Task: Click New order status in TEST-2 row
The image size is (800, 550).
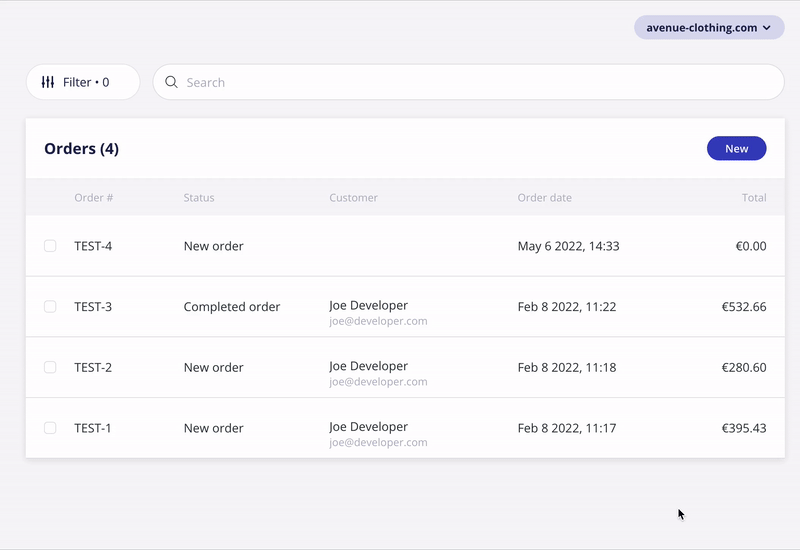Action: click(x=213, y=367)
